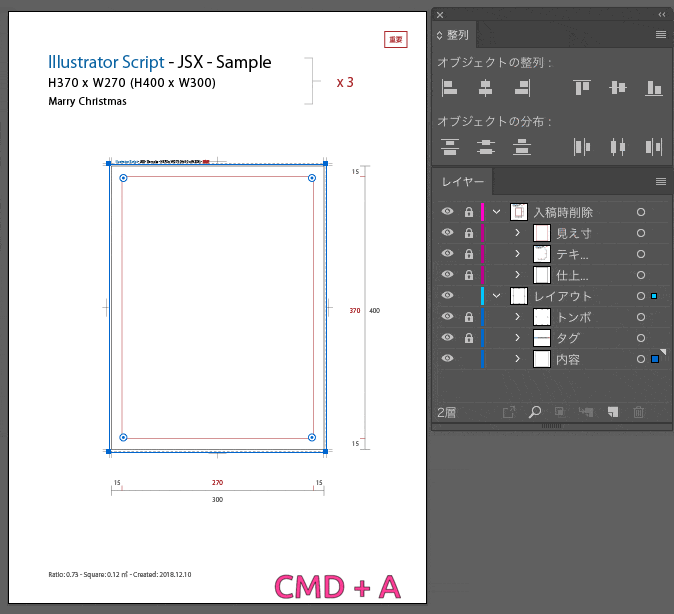Screen dimensions: 674x614
Task: Open the レイヤー panel options menu
Action: pyautogui.click(x=661, y=181)
